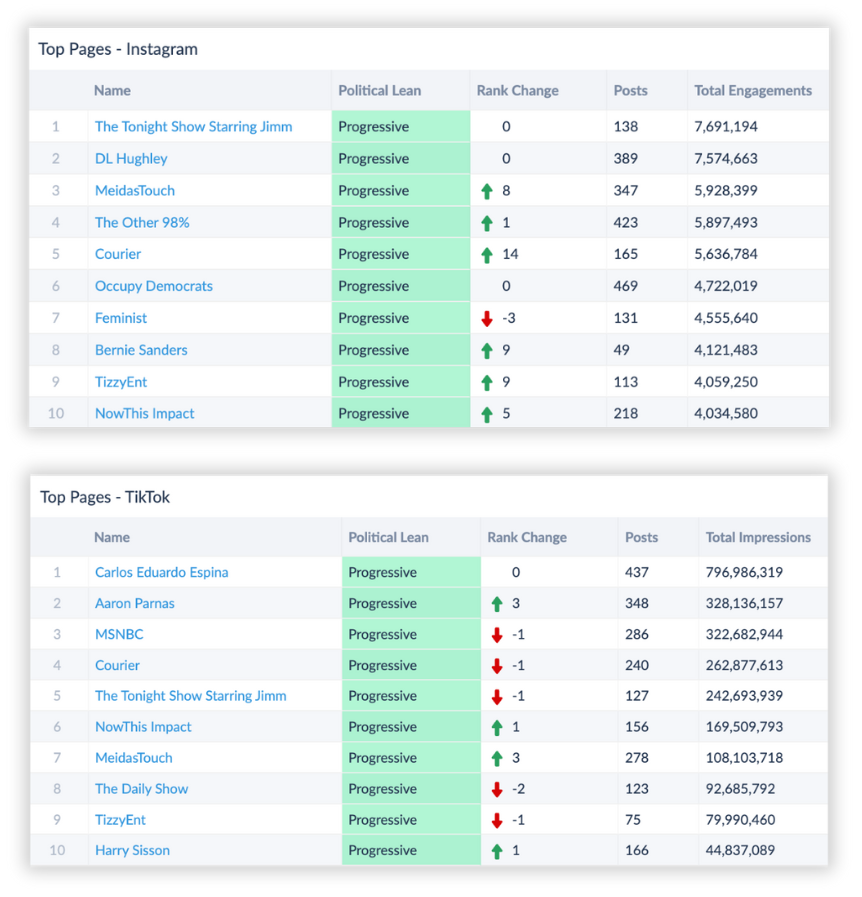Open Feminist page link
Image resolution: width=862 pixels, height=897 pixels.
[121, 318]
